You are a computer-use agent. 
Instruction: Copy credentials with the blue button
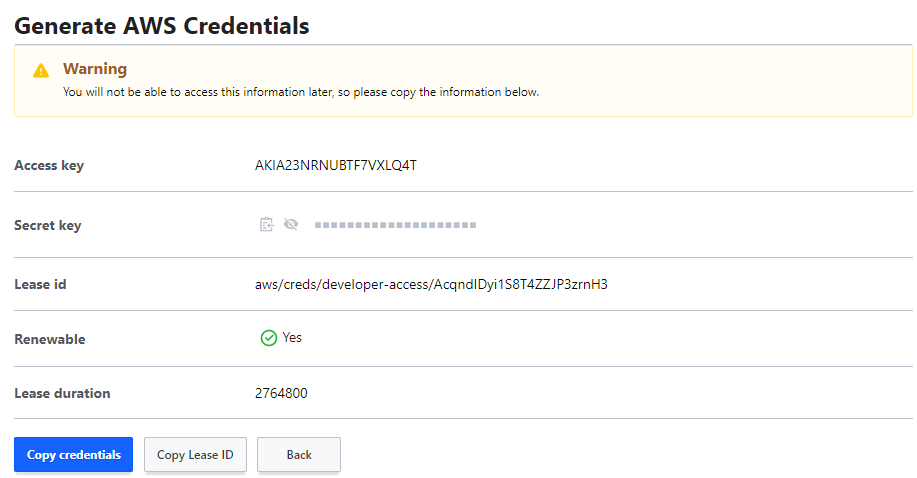tap(74, 455)
